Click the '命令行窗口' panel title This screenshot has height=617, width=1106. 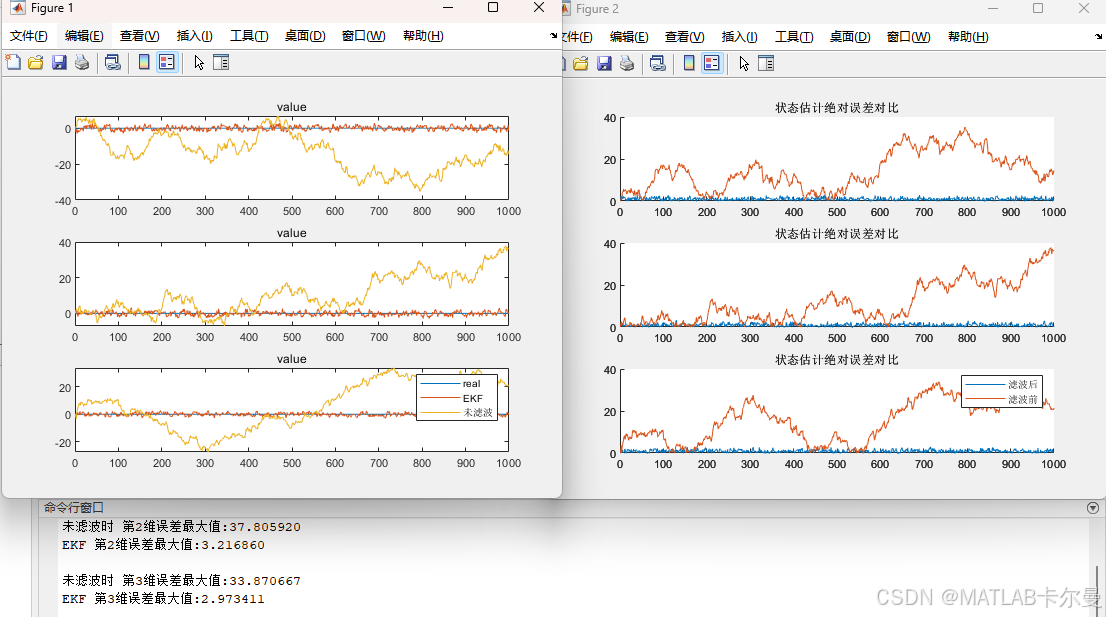point(73,508)
